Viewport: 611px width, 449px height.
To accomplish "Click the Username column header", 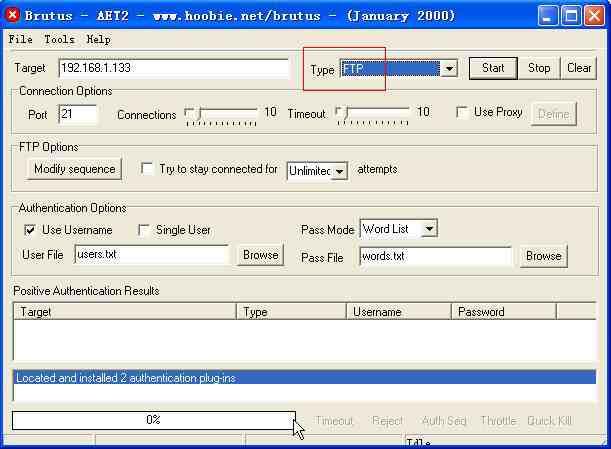I will pyautogui.click(x=399, y=312).
